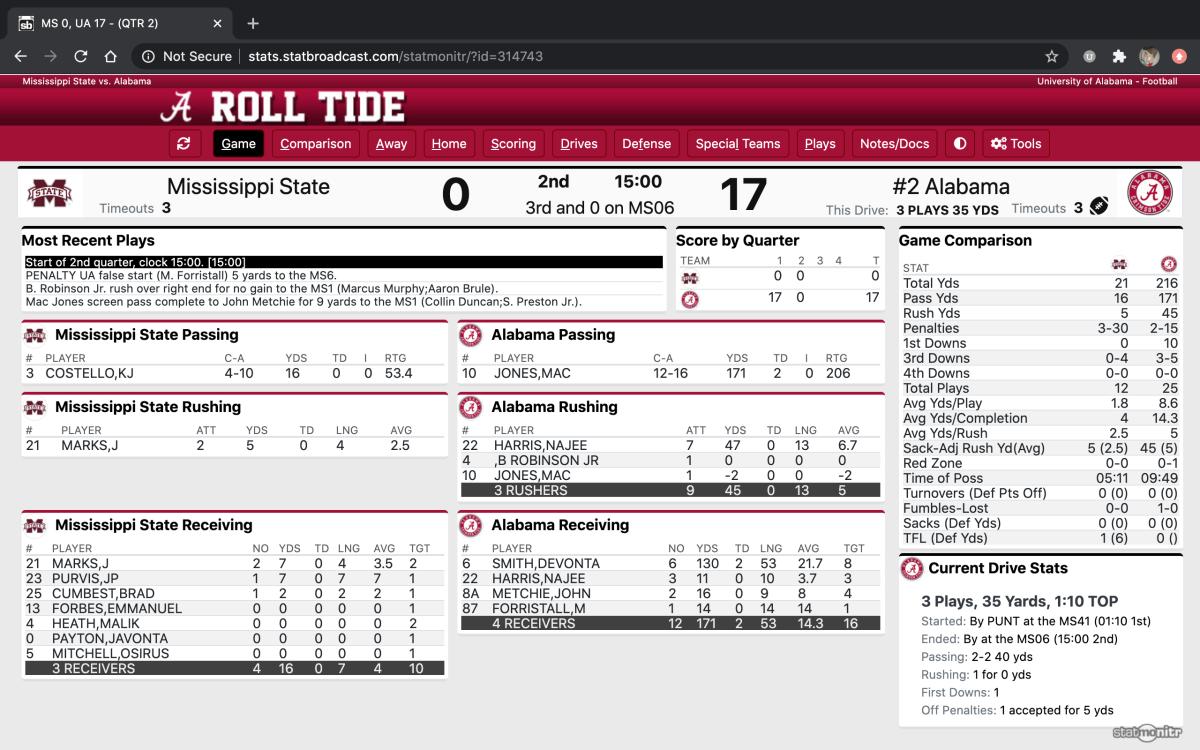
Task: Select the 'Start of 2nd quarter' play line
Action: click(343, 262)
